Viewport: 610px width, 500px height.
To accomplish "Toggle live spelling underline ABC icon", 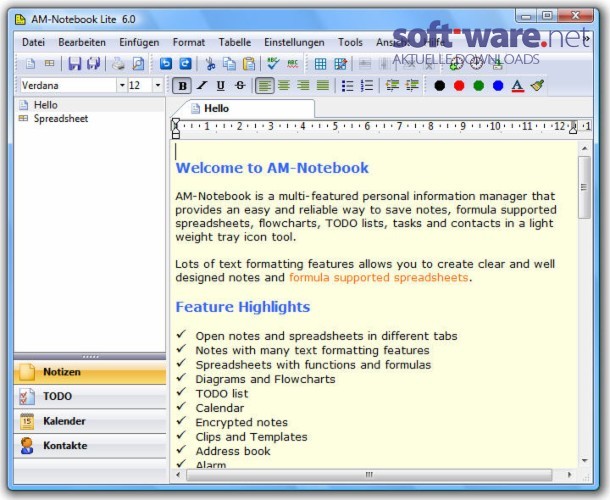I will pos(293,64).
